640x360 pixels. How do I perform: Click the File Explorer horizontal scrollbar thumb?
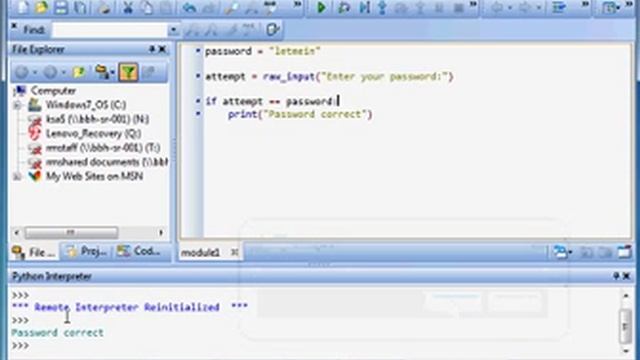(71, 233)
